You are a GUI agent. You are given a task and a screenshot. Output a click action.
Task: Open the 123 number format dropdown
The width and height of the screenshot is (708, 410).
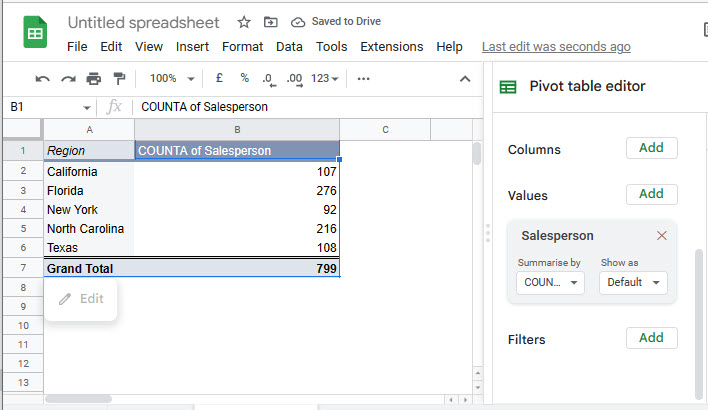(x=325, y=79)
